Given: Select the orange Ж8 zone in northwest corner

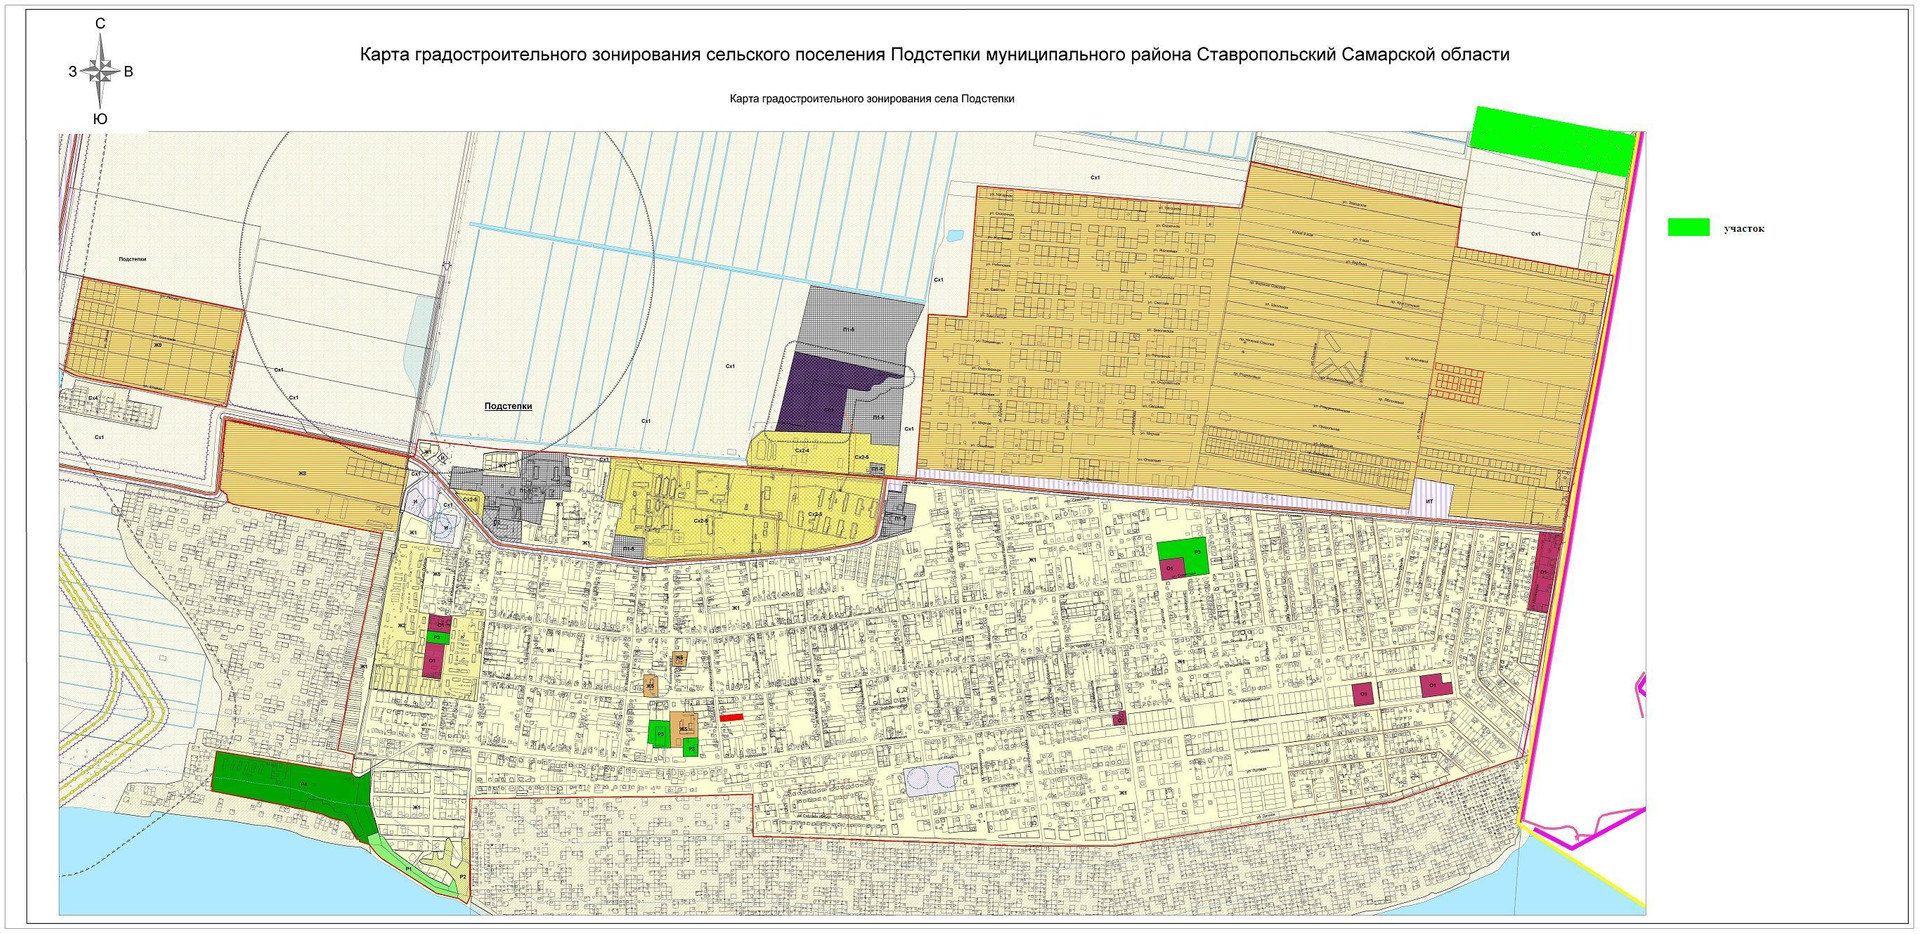Looking at the screenshot, I should point(155,342).
